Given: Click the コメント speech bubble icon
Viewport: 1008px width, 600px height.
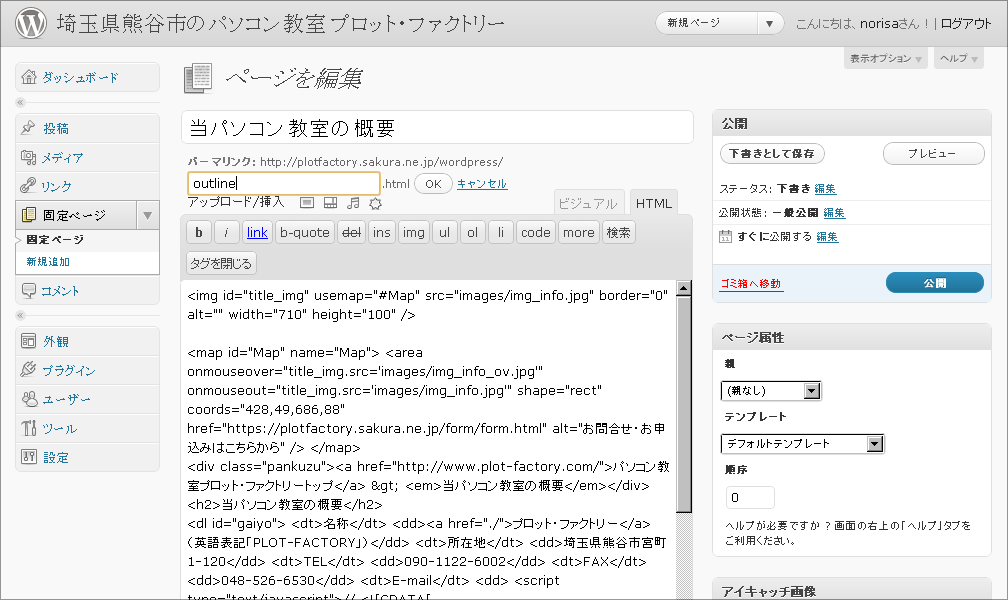Looking at the screenshot, I should click(29, 291).
